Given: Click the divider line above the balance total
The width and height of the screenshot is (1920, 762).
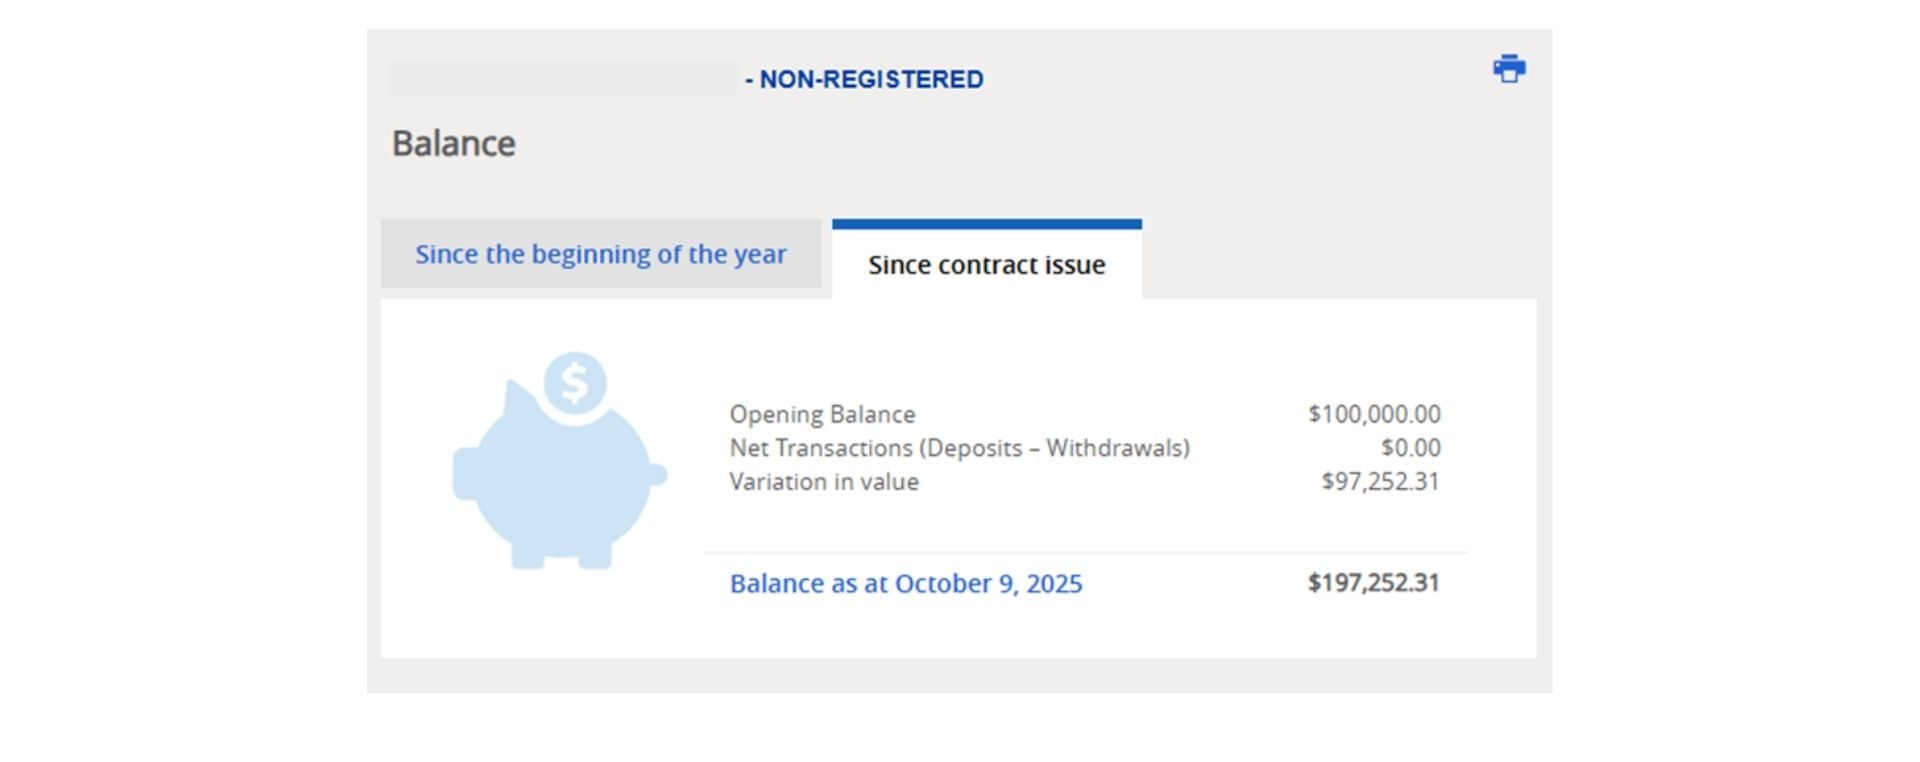Looking at the screenshot, I should [x=1085, y=552].
